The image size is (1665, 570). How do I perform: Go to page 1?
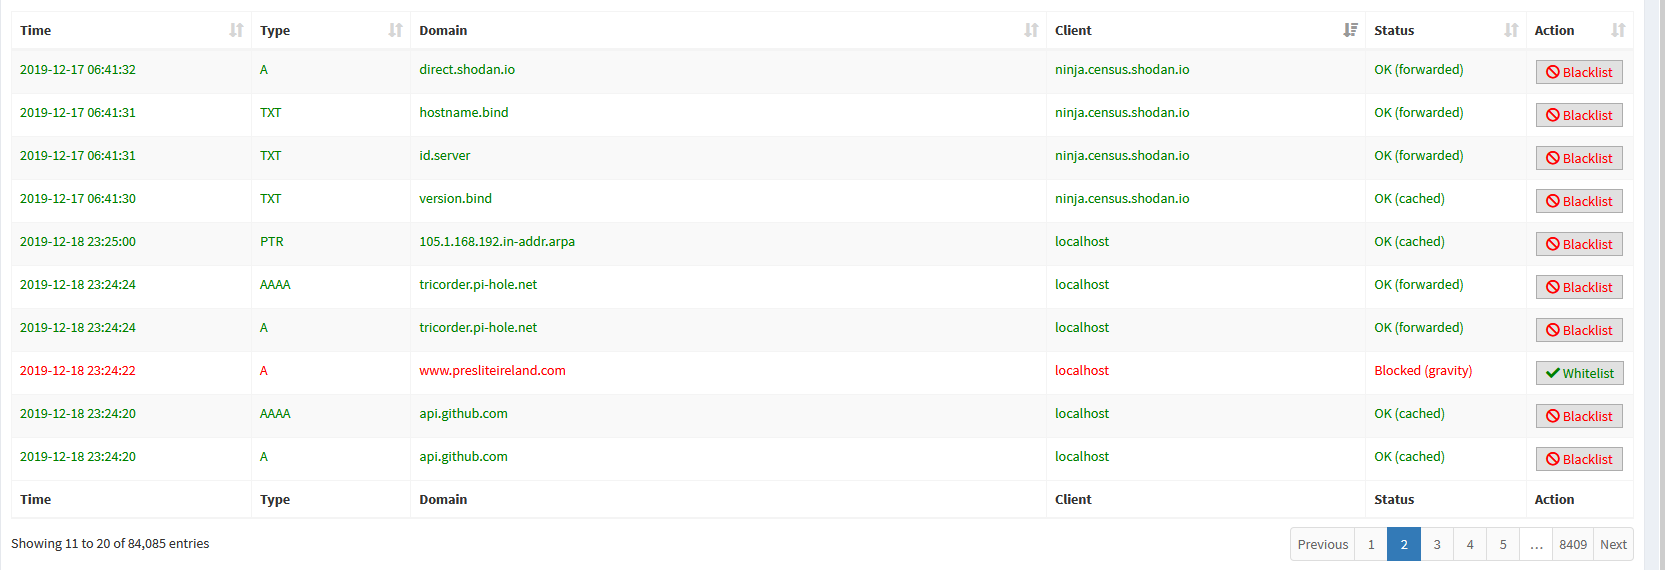pos(1371,544)
